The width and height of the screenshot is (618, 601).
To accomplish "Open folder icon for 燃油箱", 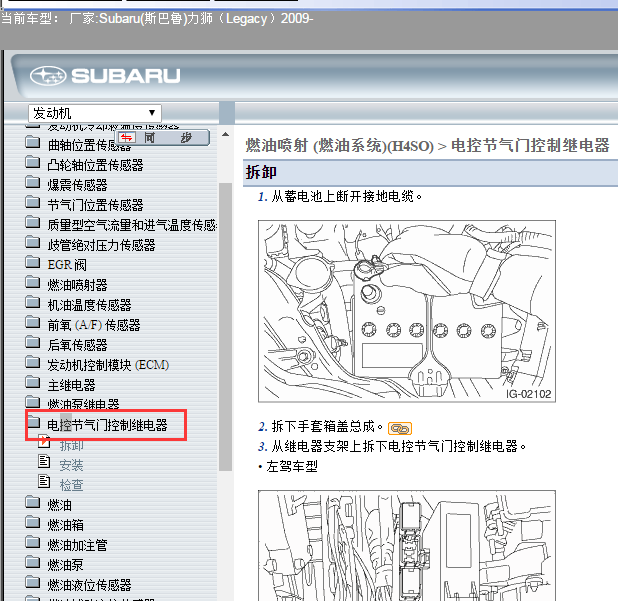I will (33, 523).
